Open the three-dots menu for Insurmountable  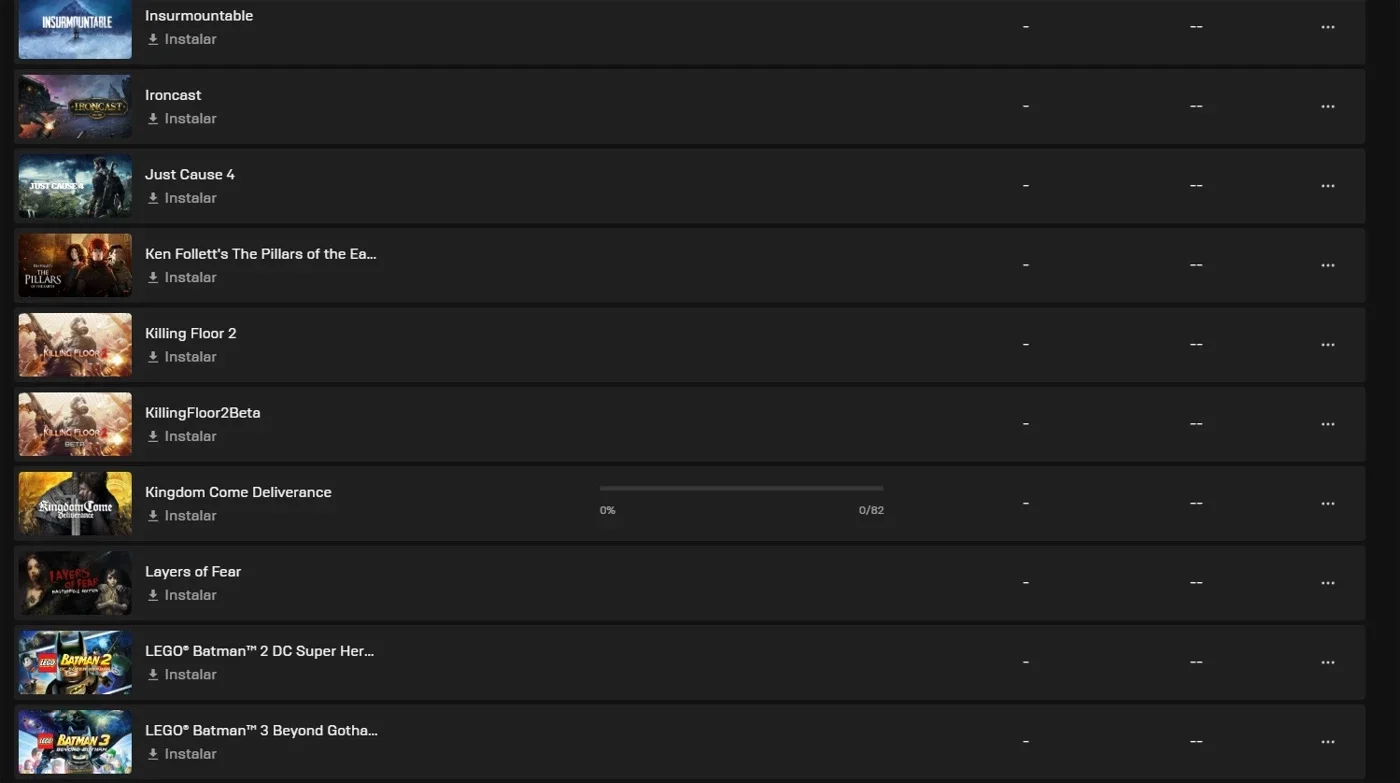1327,27
